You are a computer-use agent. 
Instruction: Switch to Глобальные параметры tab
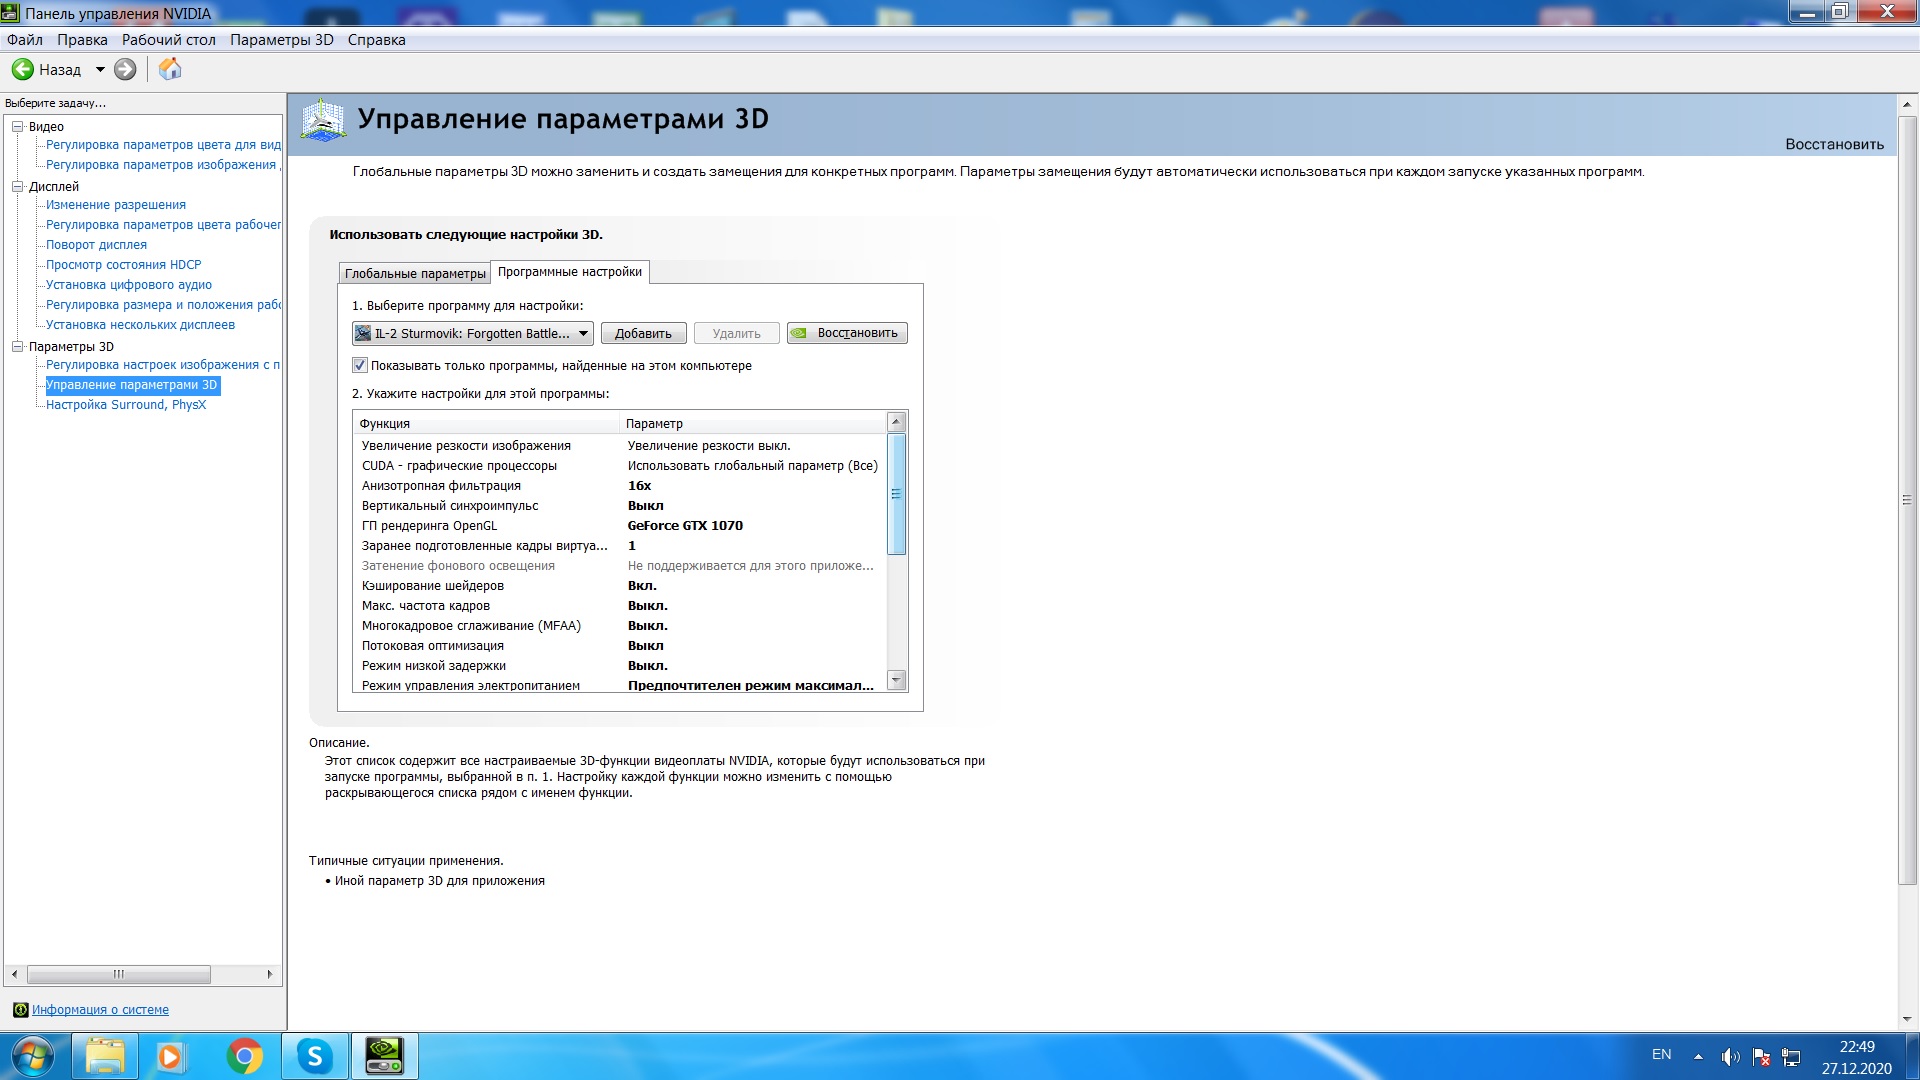[x=415, y=273]
